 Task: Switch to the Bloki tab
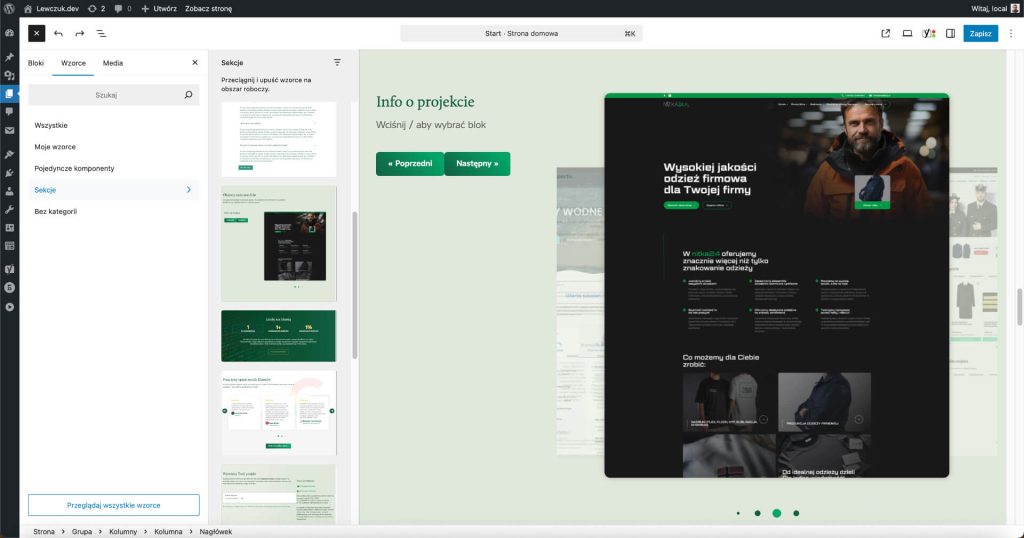tap(36, 63)
